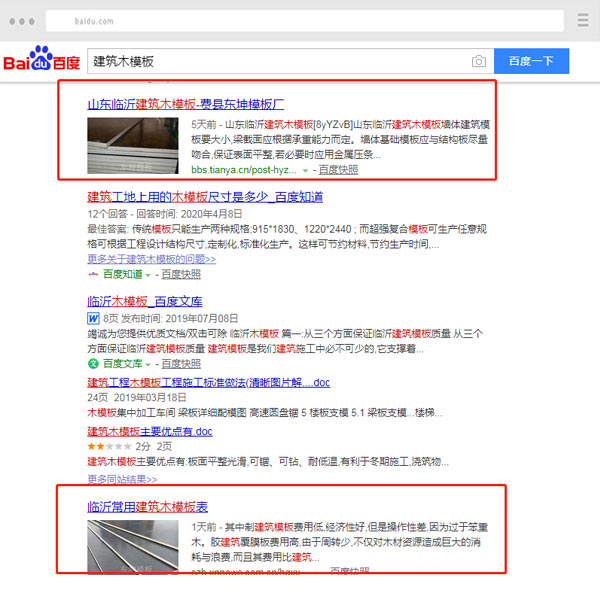Viewport: 600px width, 600px height.
Task: Open 建筑木模板主要优点有.doc link
Action: (150, 431)
